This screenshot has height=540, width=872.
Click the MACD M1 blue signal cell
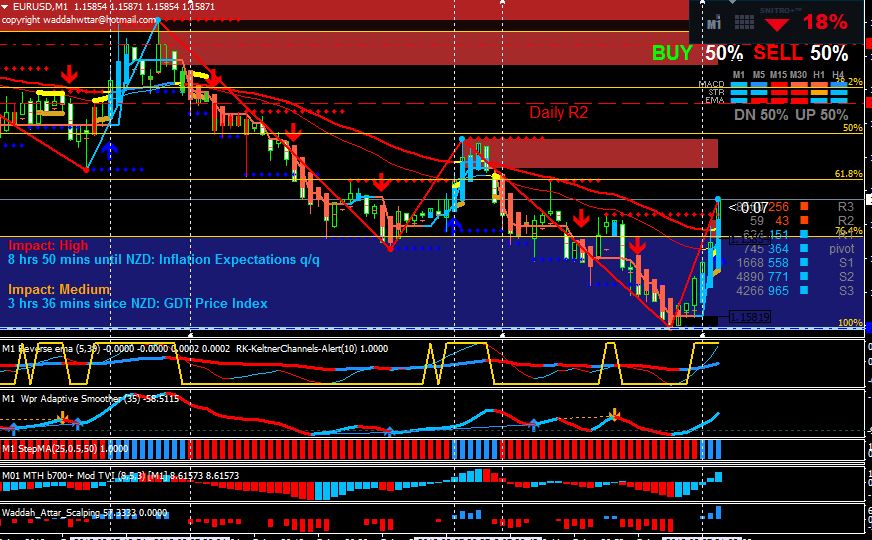(739, 85)
